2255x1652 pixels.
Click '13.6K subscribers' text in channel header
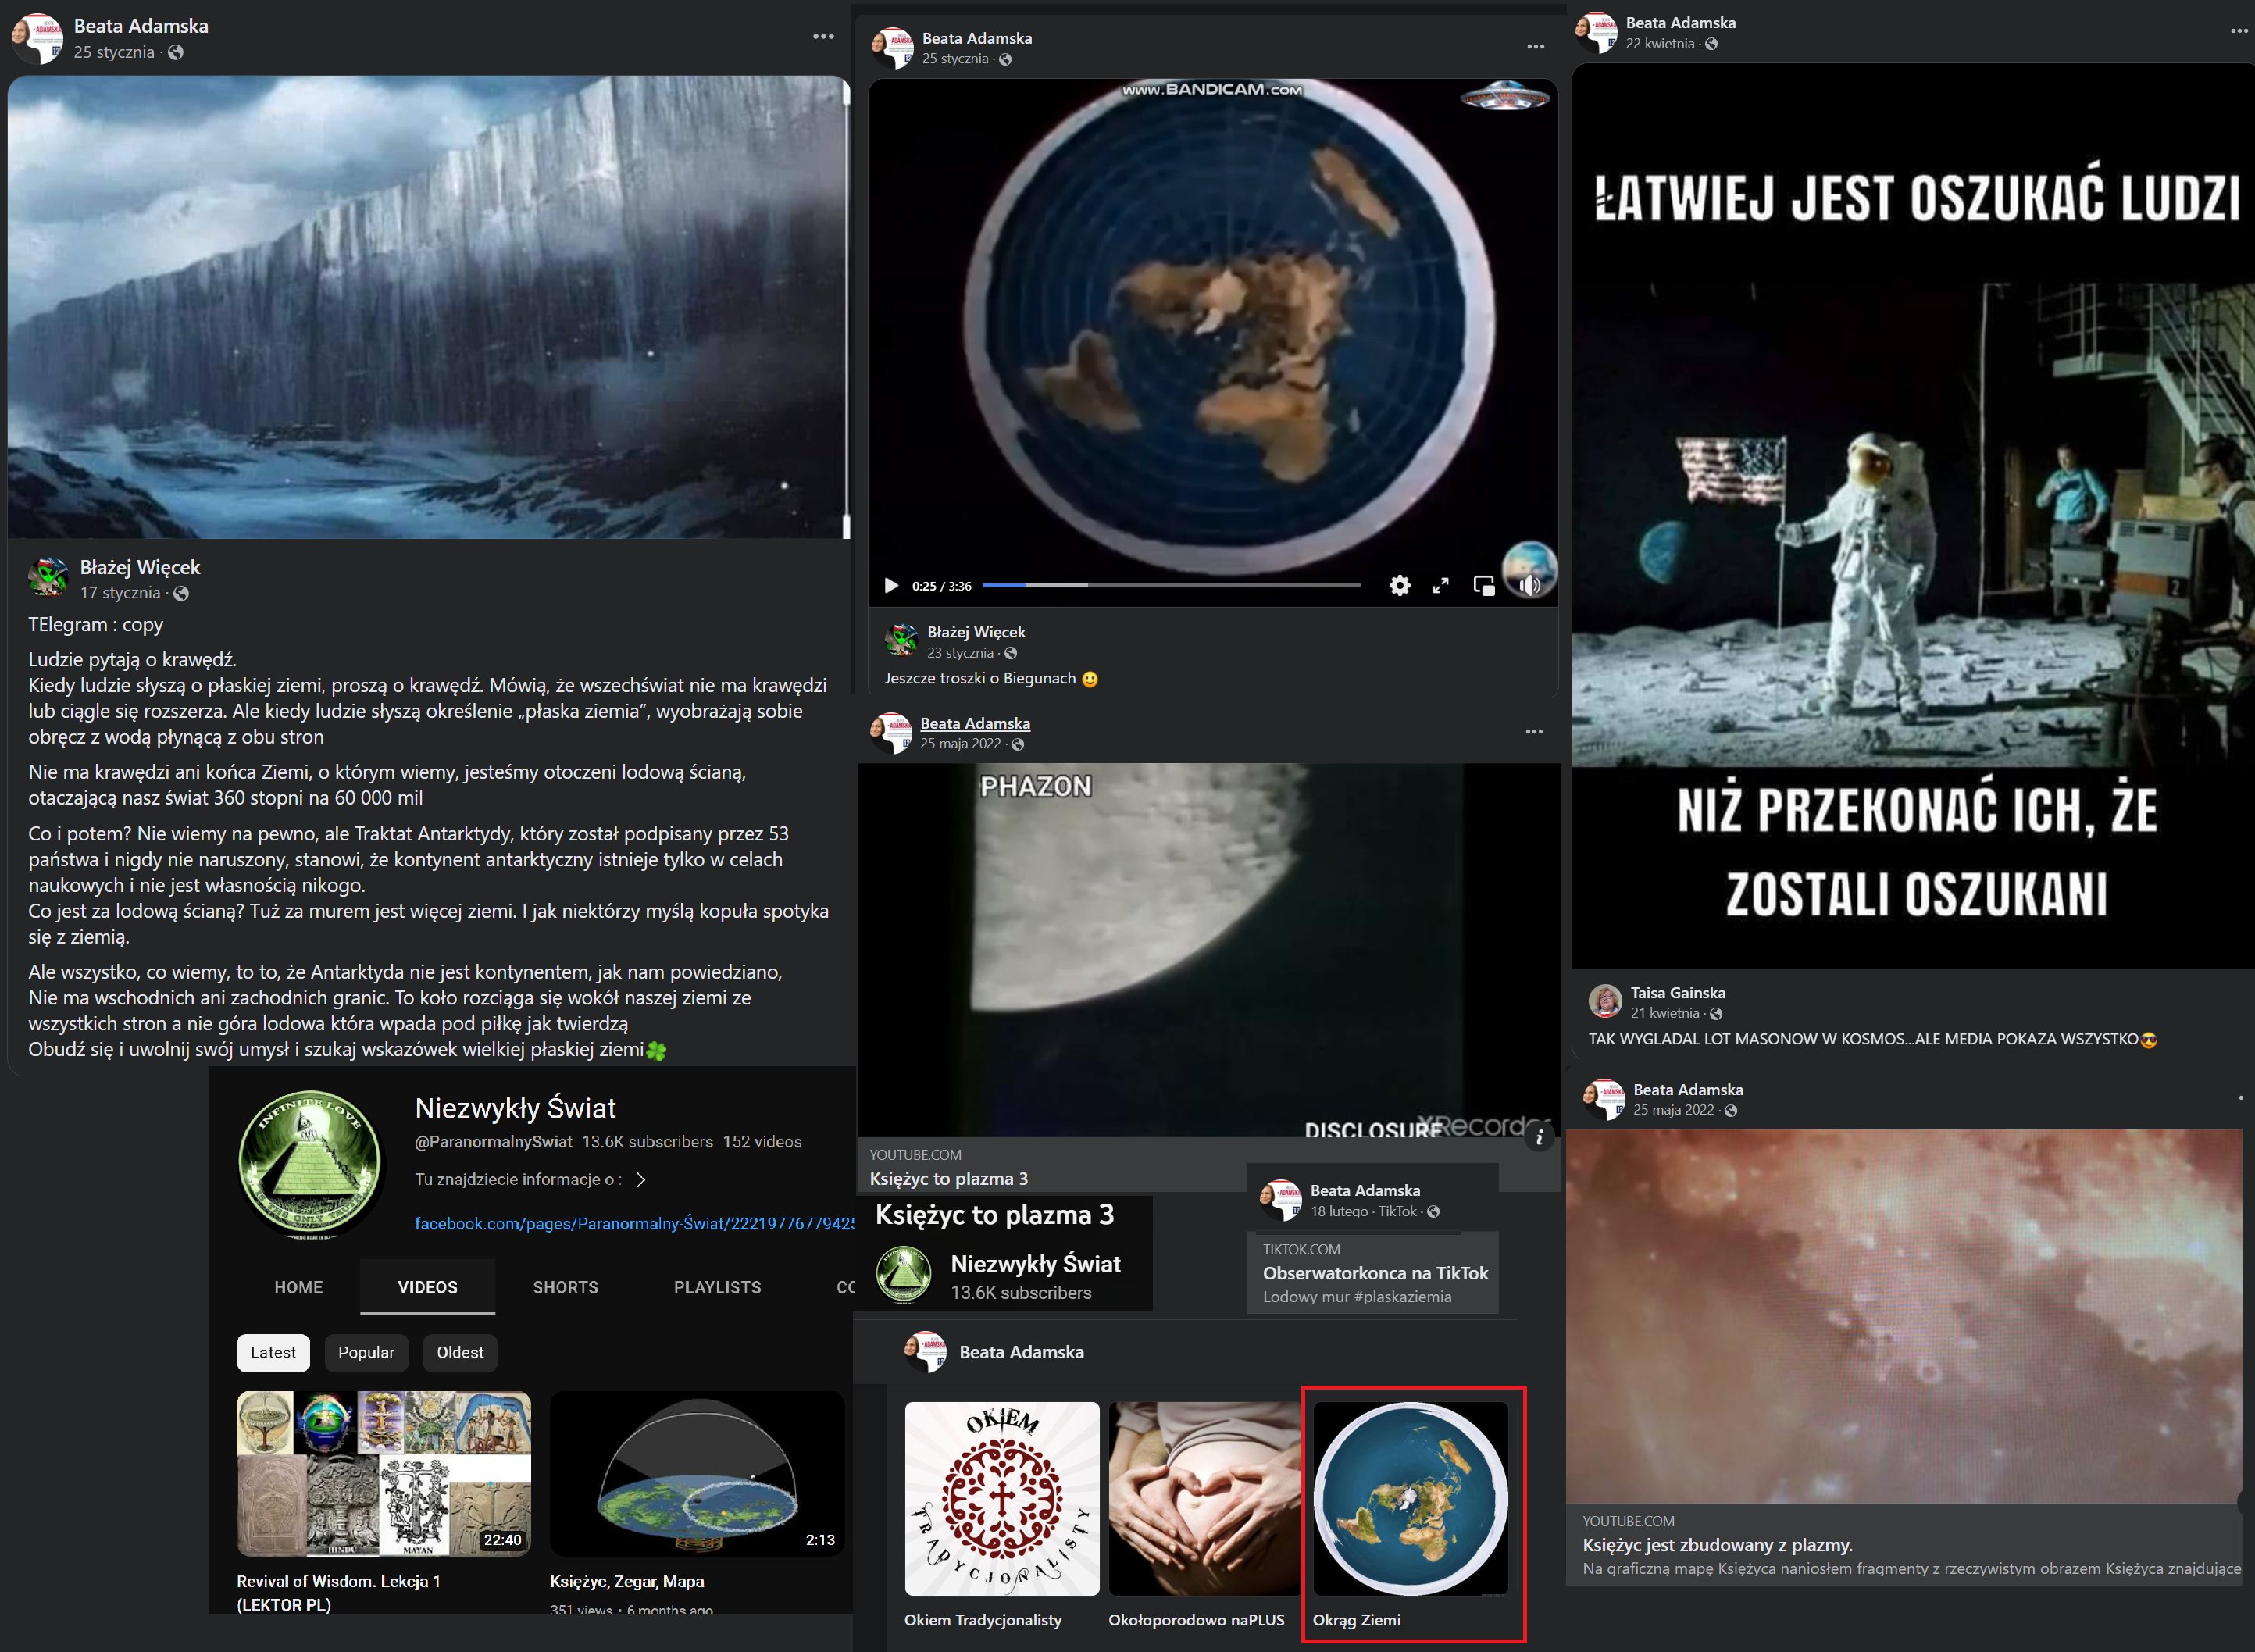(647, 1142)
